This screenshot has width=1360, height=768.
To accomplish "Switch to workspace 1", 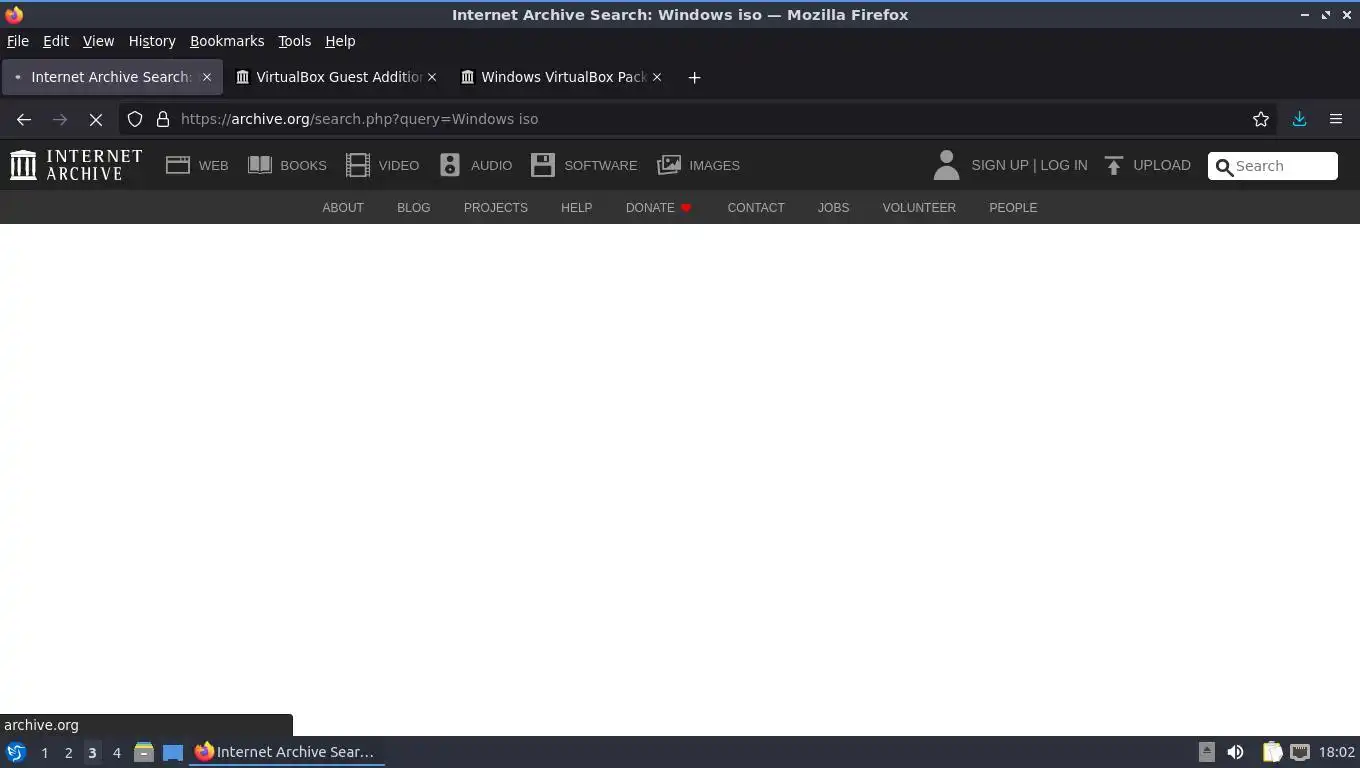I will coord(44,752).
